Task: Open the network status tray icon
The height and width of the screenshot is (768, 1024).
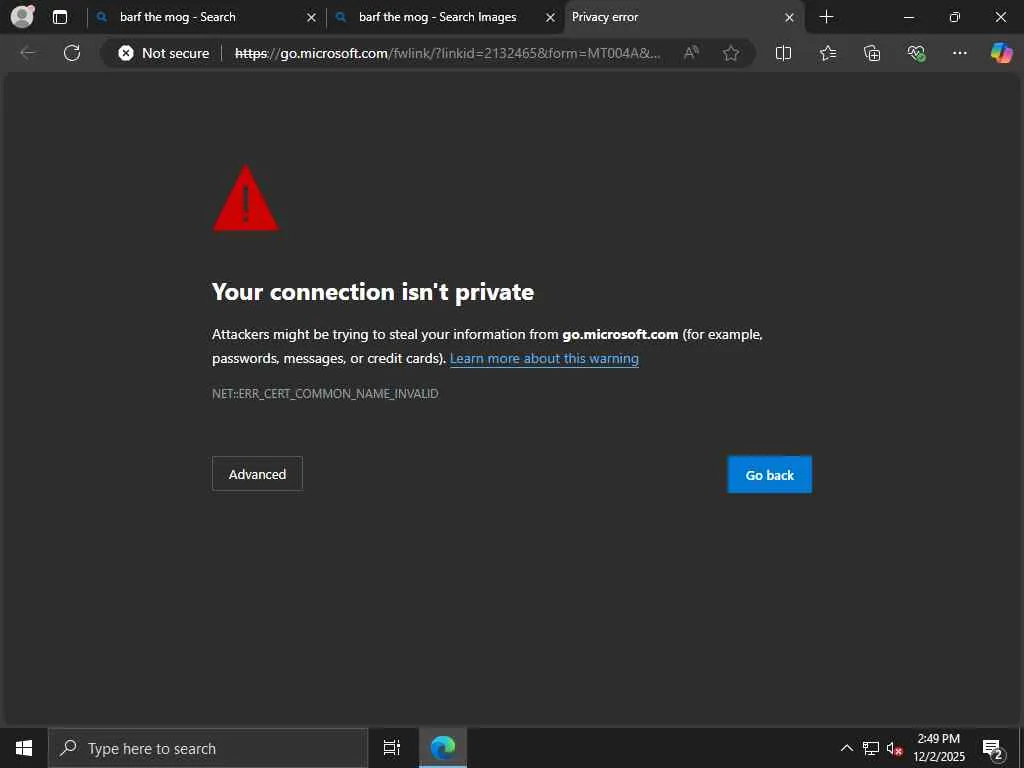Action: point(871,748)
